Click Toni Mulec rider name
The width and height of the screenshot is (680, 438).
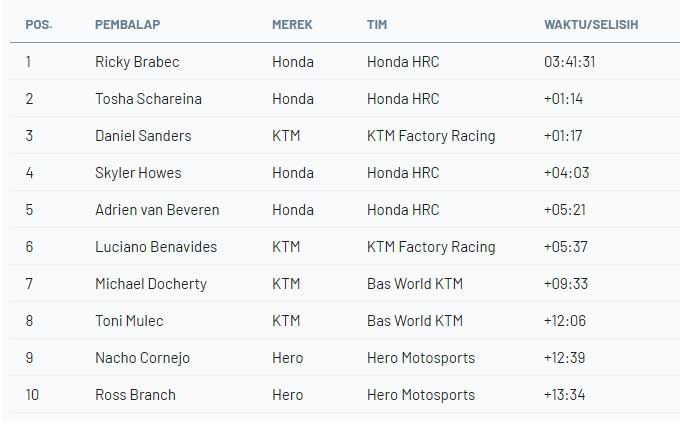tap(129, 321)
